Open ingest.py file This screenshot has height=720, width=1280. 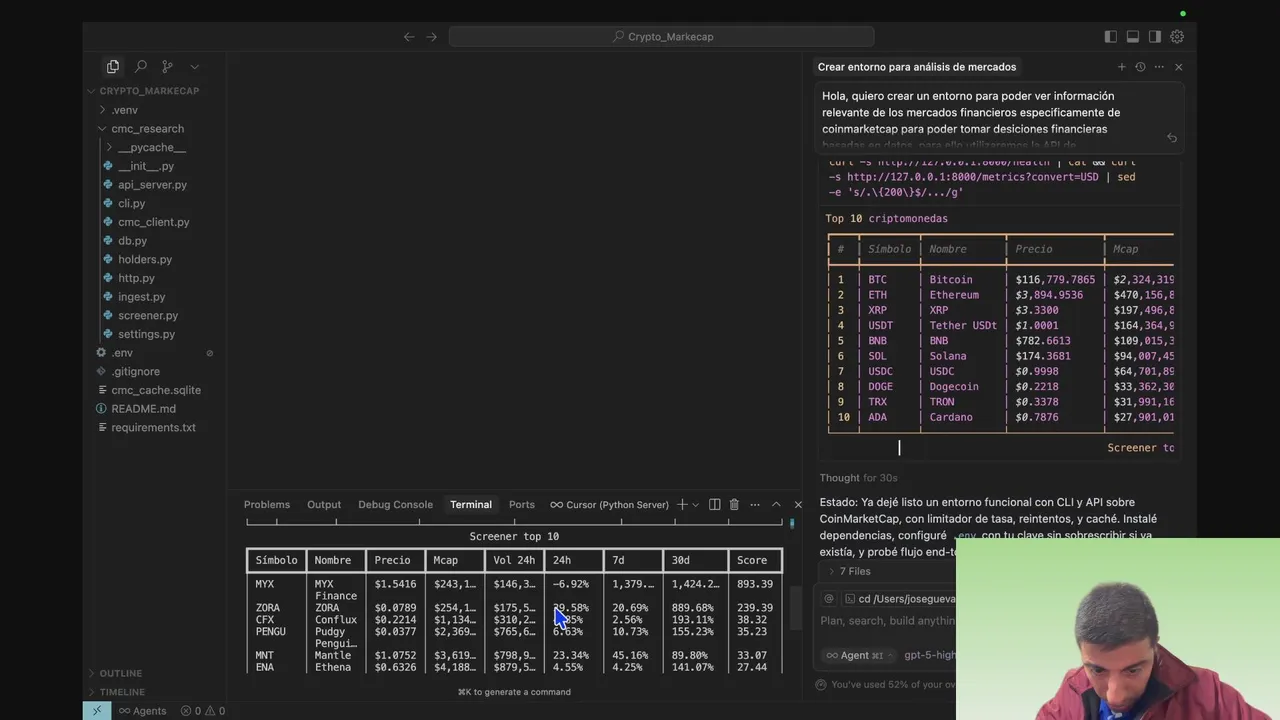pyautogui.click(x=141, y=297)
